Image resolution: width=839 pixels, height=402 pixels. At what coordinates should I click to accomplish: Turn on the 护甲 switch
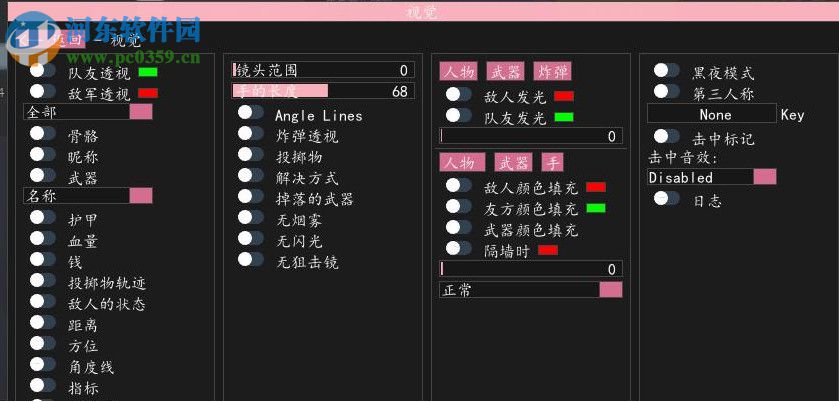click(43, 217)
